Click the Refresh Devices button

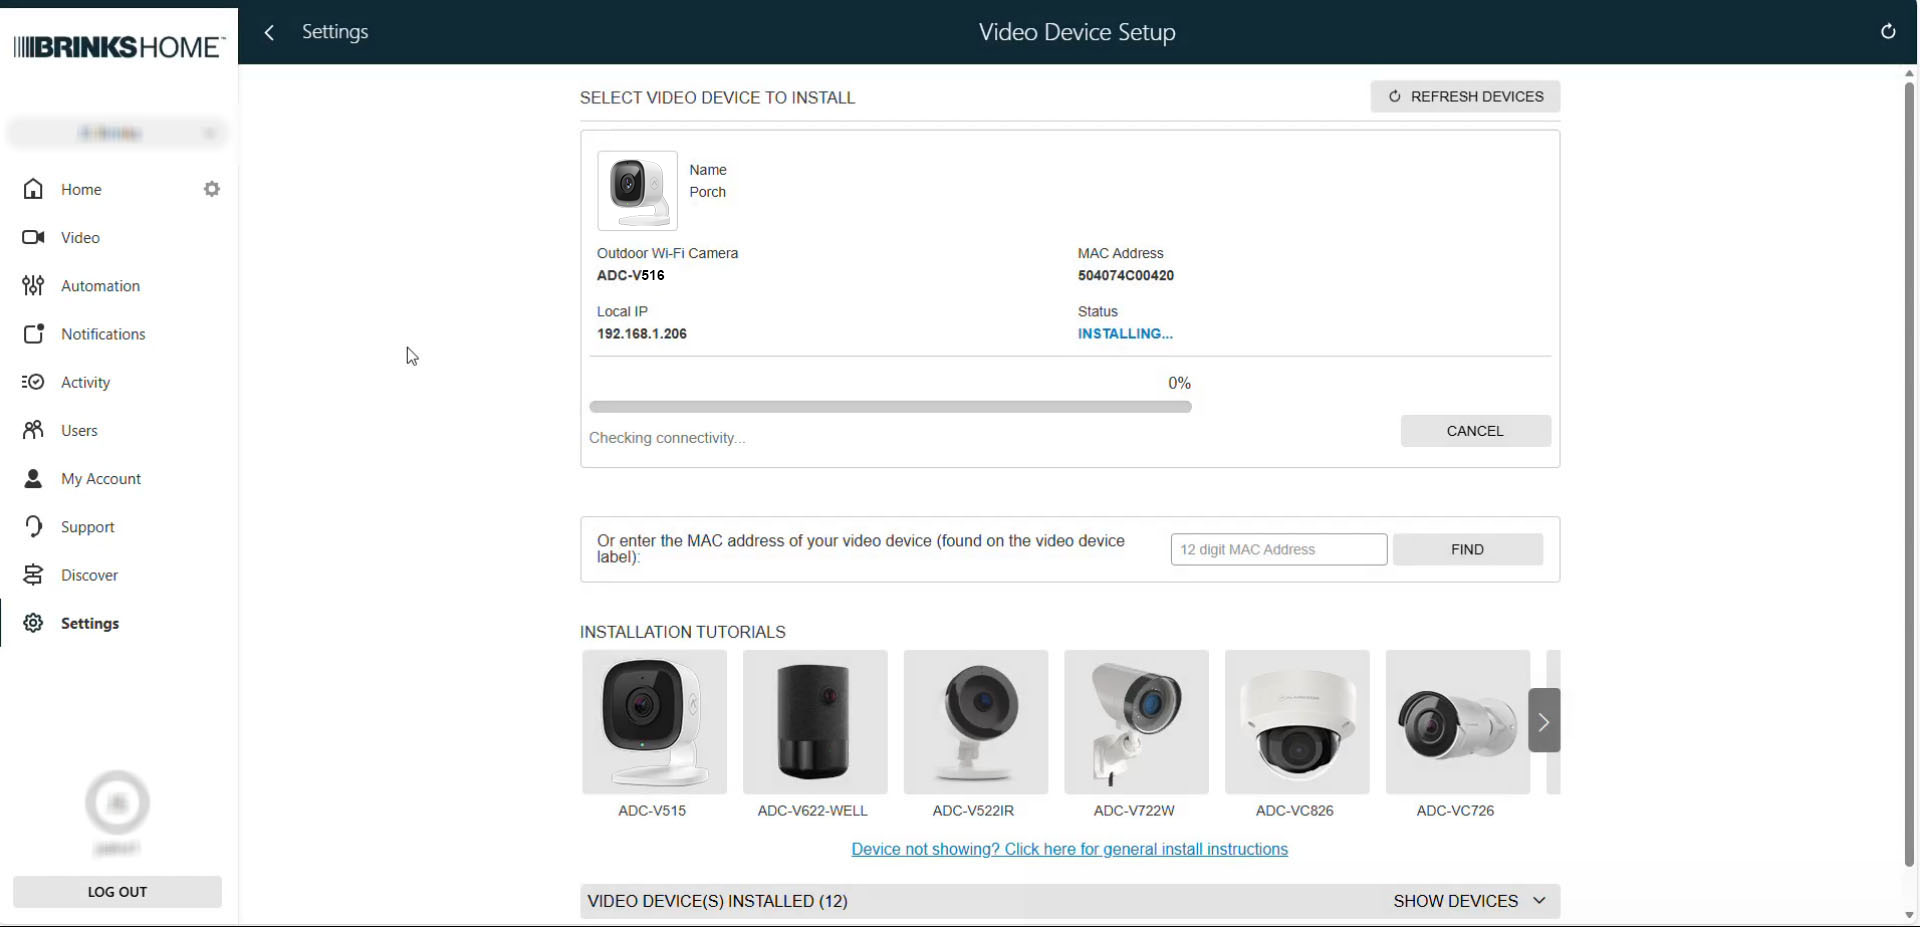click(x=1465, y=97)
